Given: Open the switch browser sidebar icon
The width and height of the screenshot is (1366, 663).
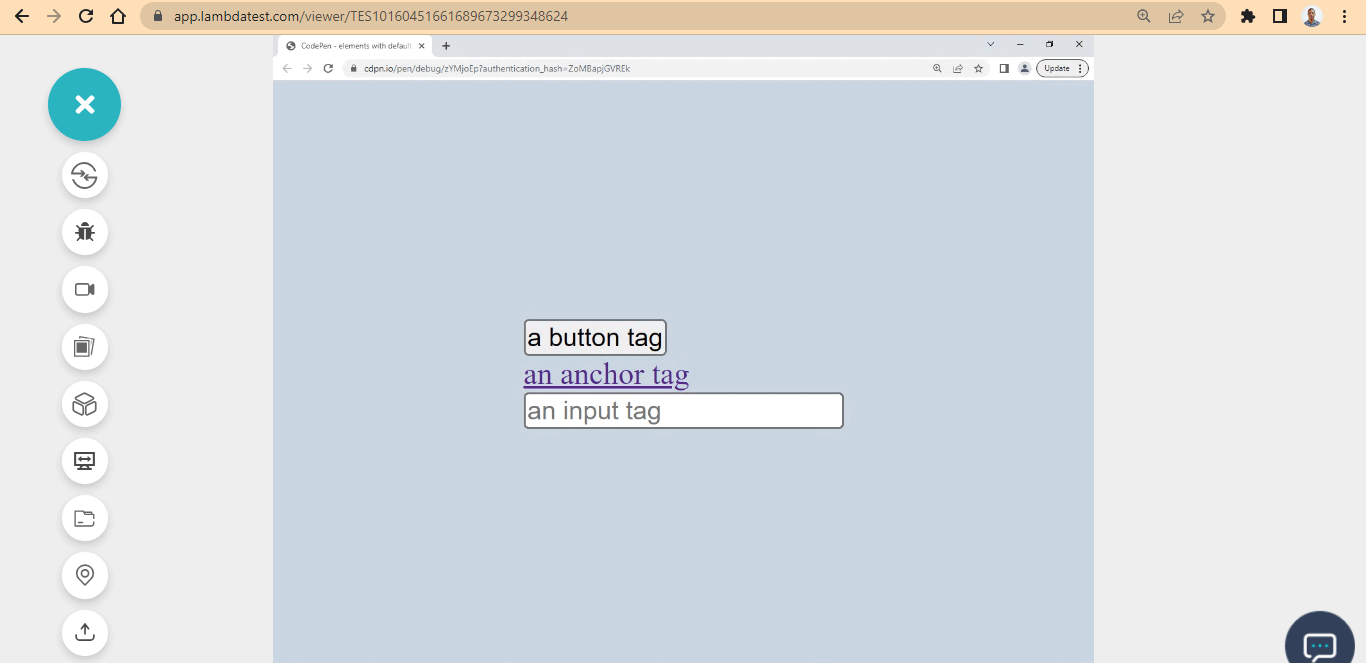Looking at the screenshot, I should pos(85,175).
